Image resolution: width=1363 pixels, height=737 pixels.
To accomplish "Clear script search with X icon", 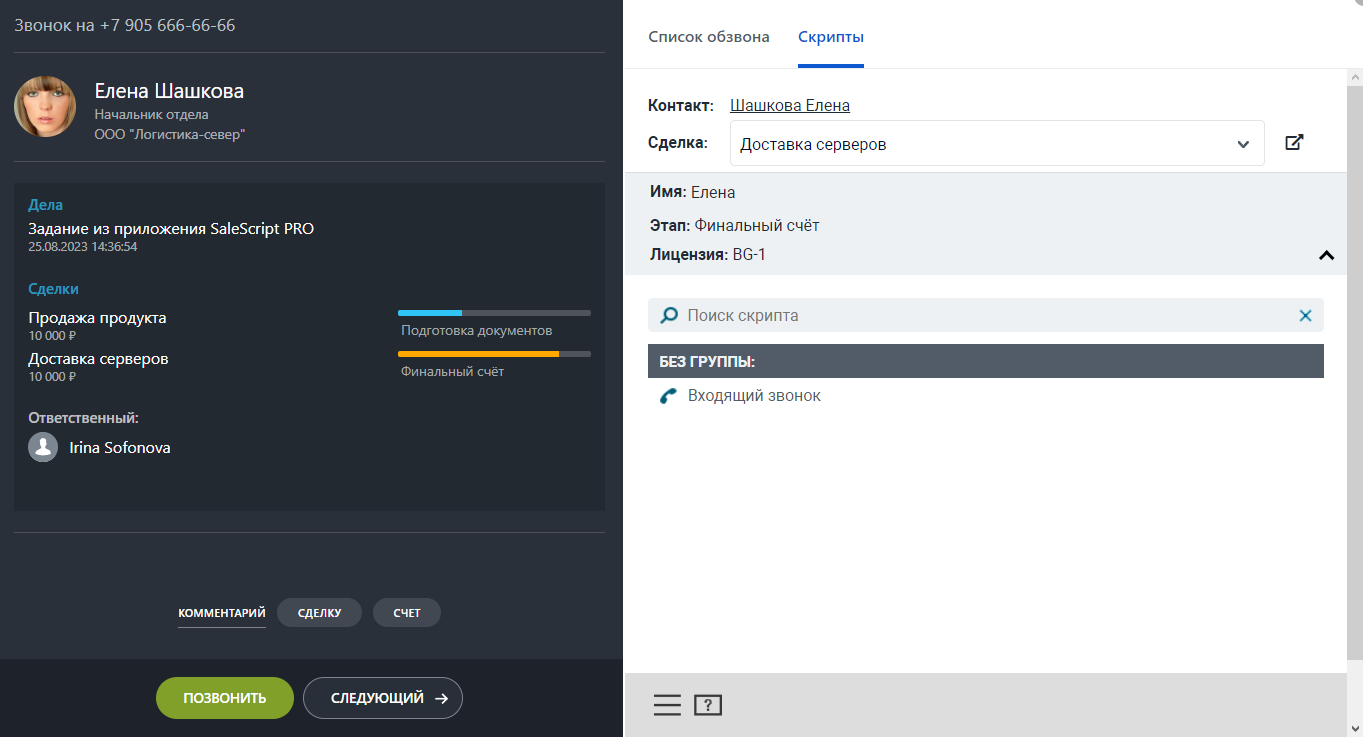I will tap(1305, 316).
